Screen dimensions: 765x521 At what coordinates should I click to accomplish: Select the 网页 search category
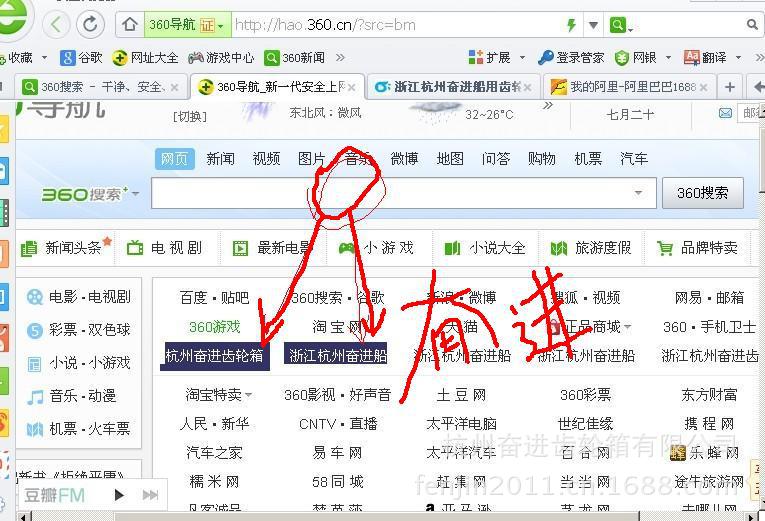(x=175, y=159)
